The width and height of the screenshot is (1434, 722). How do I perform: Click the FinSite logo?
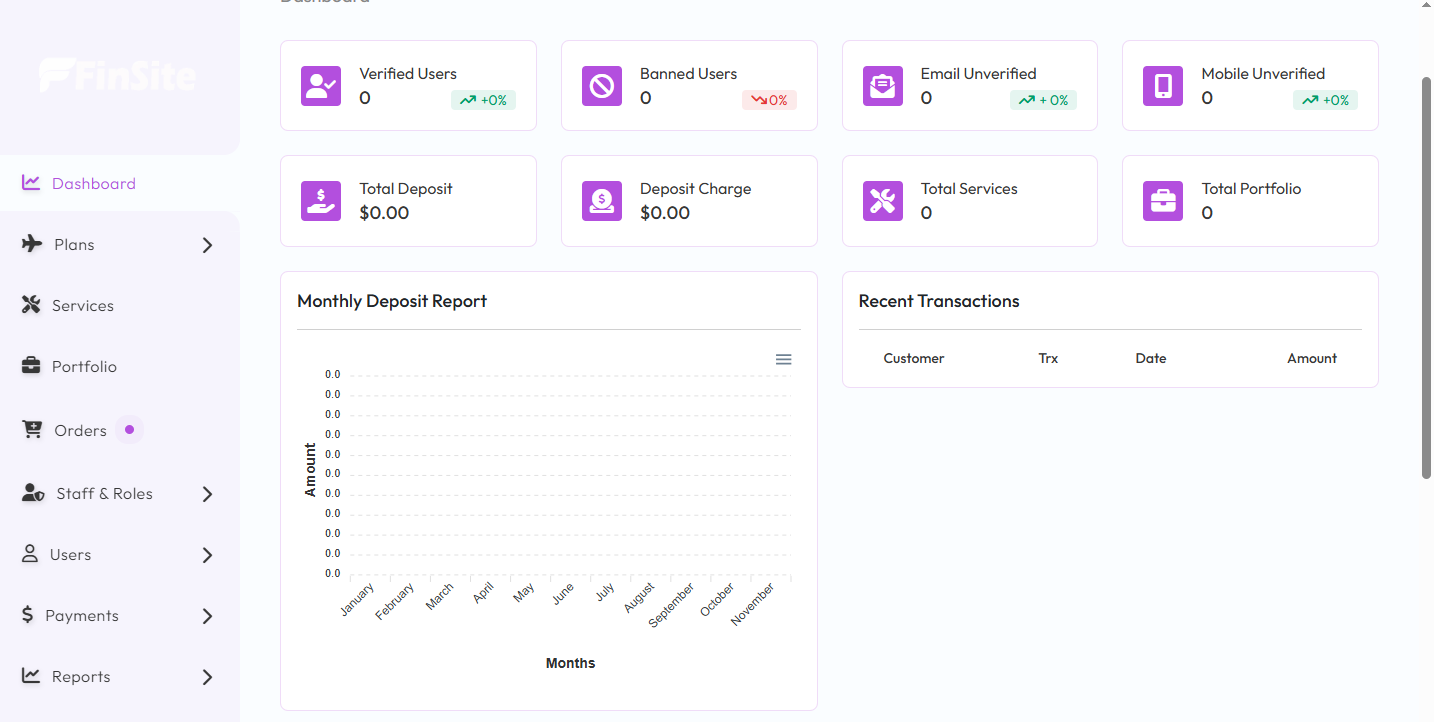click(x=118, y=76)
